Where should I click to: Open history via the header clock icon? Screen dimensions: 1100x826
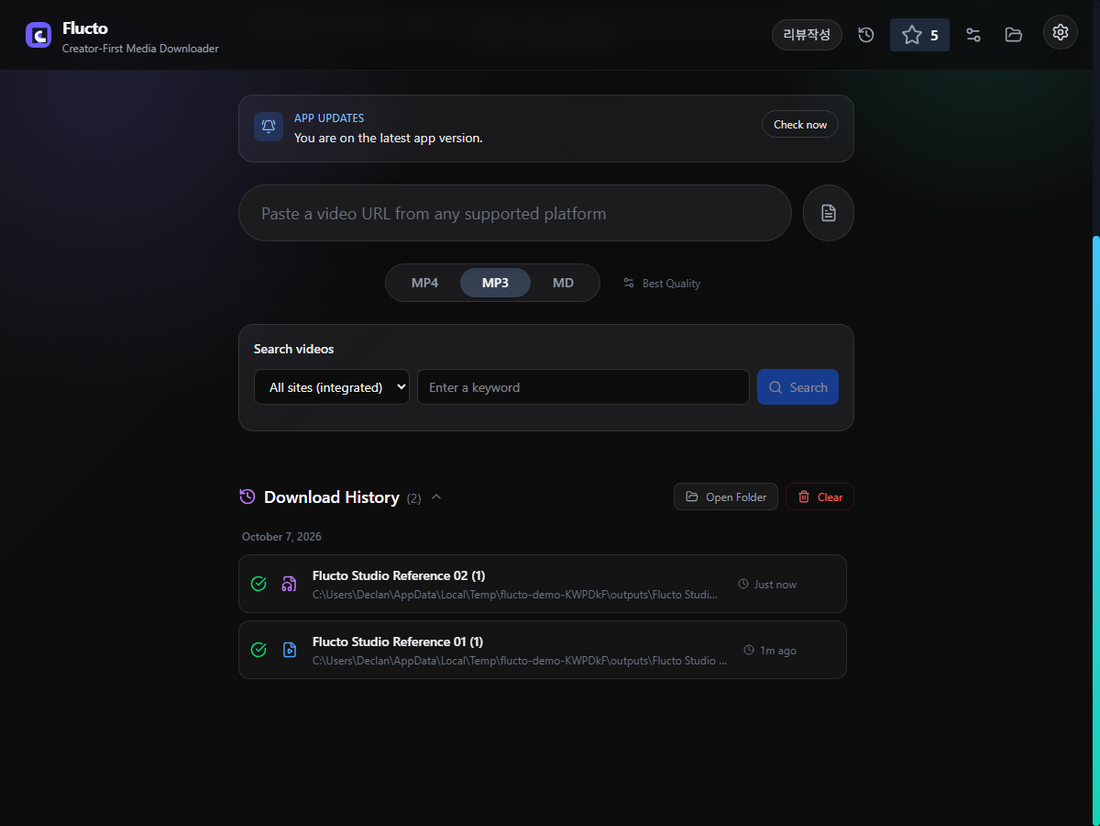(866, 35)
